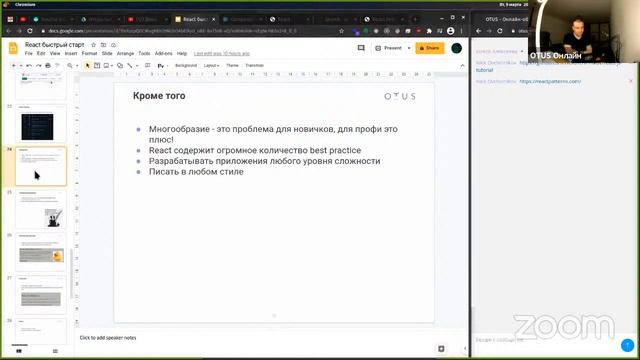Open the View menu
The image size is (640, 360).
coord(55,53)
